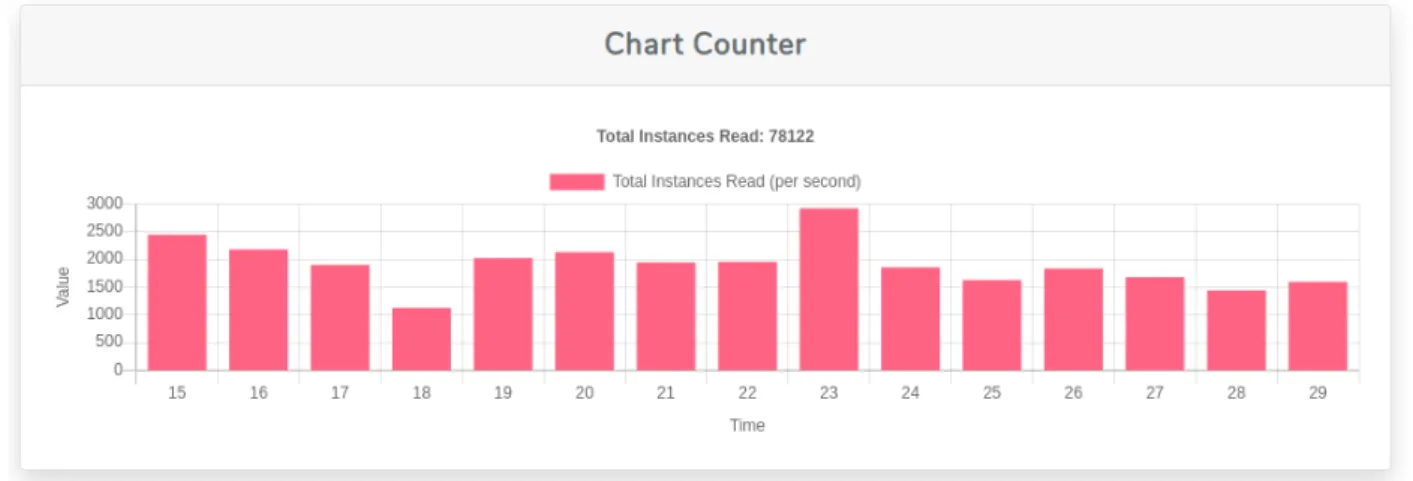Screen dimensions: 1413x481
Task: Click the bar for time 24
Action: coord(910,319)
